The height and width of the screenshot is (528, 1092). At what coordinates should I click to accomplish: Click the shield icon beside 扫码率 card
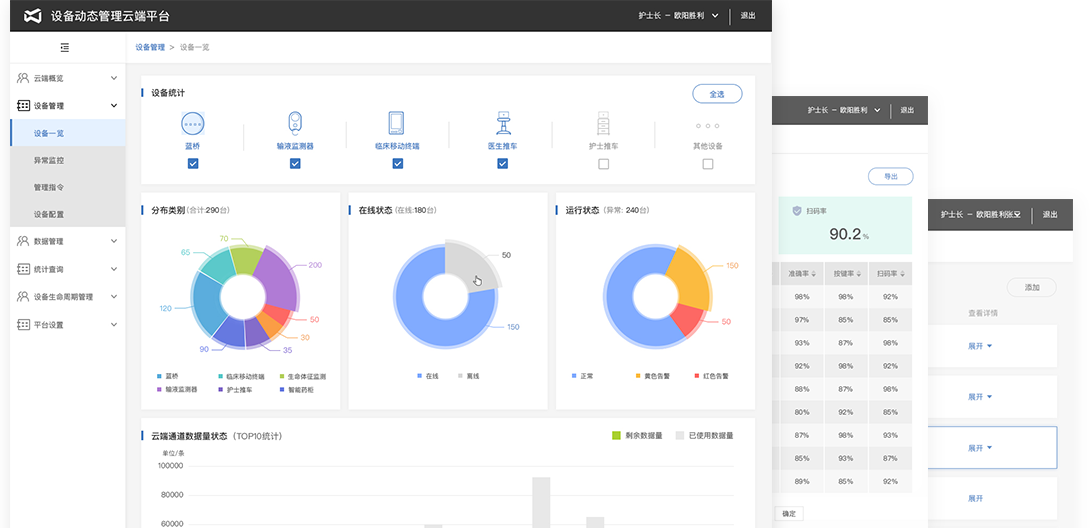coord(797,210)
